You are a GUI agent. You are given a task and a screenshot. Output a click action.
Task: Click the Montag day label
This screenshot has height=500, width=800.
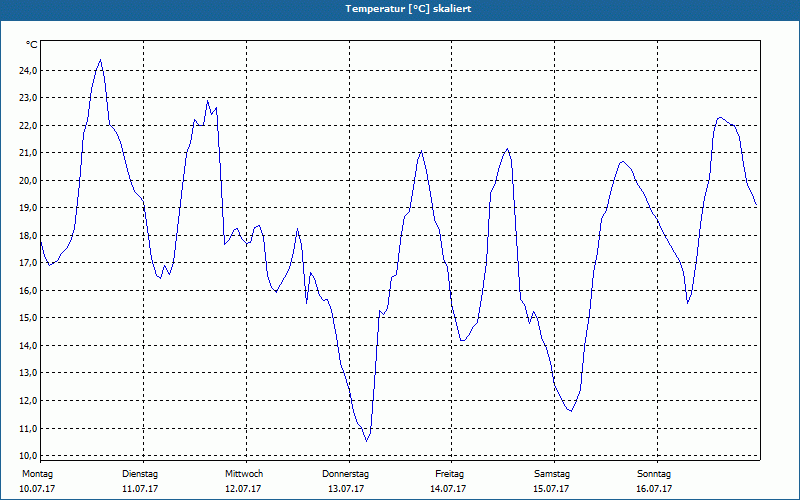click(37, 474)
